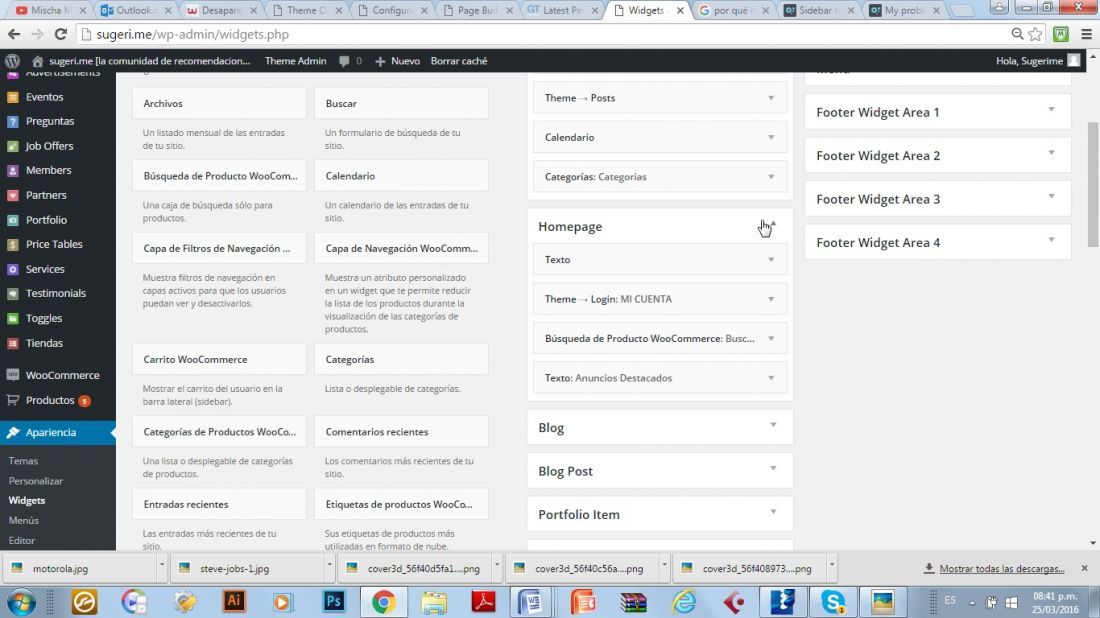Screen dimensions: 1100x618
Task: Click the Members sidebar icon
Action: pyautogui.click(x=13, y=170)
